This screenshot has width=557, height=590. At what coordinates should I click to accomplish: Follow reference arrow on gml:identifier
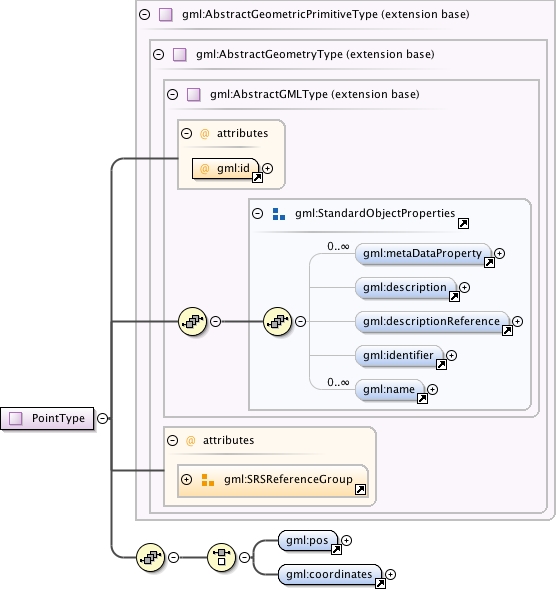(441, 365)
